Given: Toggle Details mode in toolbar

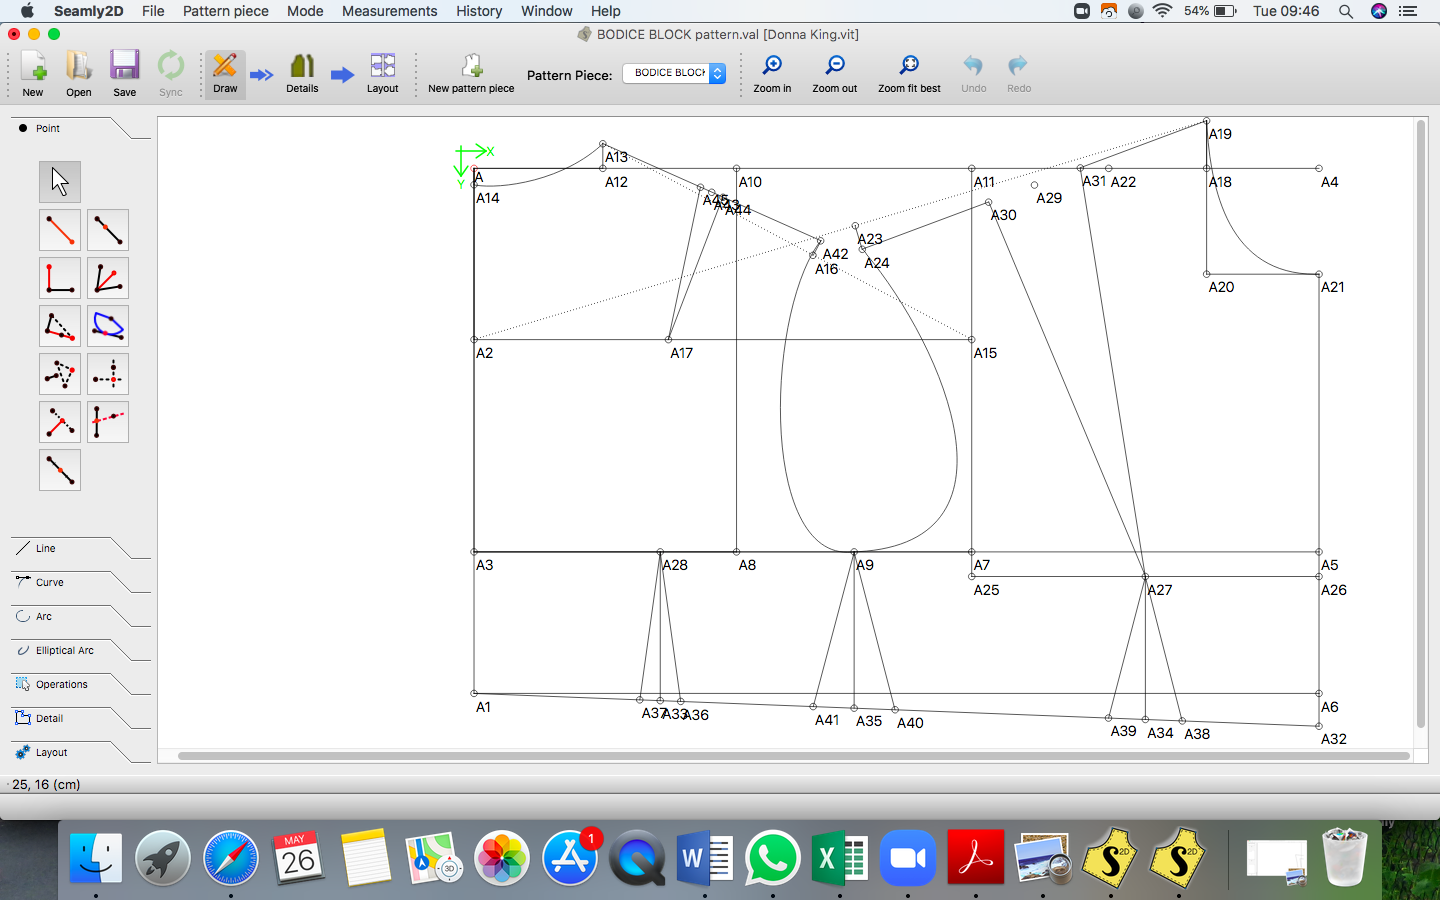Looking at the screenshot, I should tap(302, 73).
